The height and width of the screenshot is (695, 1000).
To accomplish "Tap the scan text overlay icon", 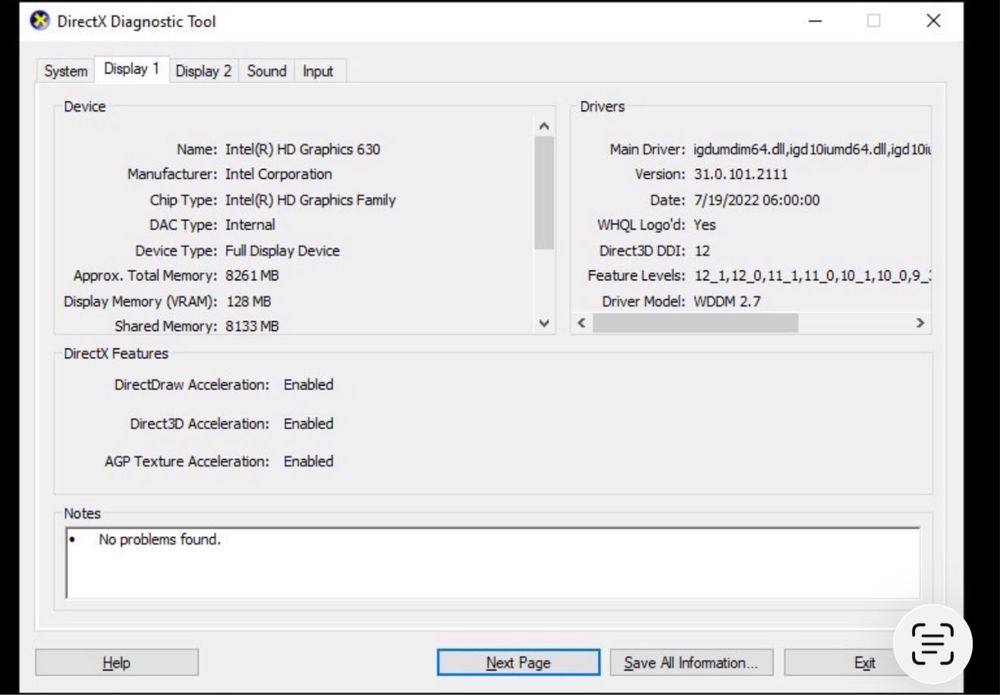I will 932,644.
